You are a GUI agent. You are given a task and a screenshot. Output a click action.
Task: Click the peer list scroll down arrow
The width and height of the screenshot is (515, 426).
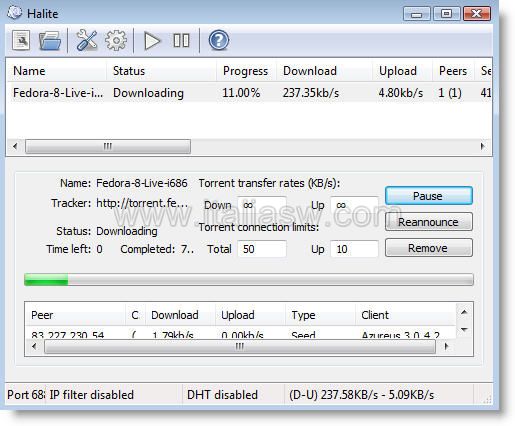[464, 330]
